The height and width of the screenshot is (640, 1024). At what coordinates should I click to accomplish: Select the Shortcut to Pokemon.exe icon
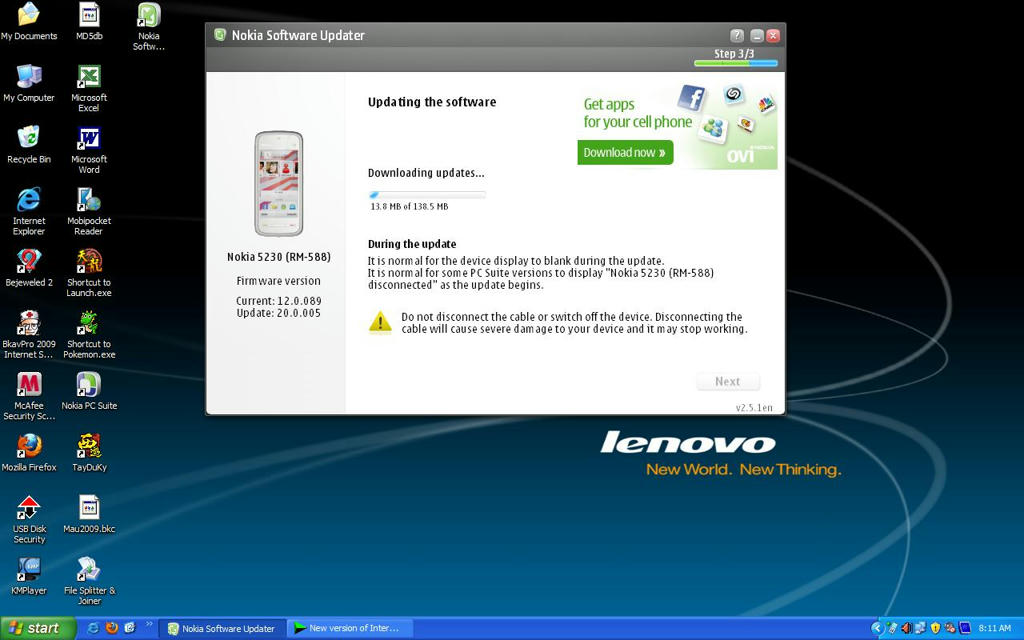click(x=89, y=334)
